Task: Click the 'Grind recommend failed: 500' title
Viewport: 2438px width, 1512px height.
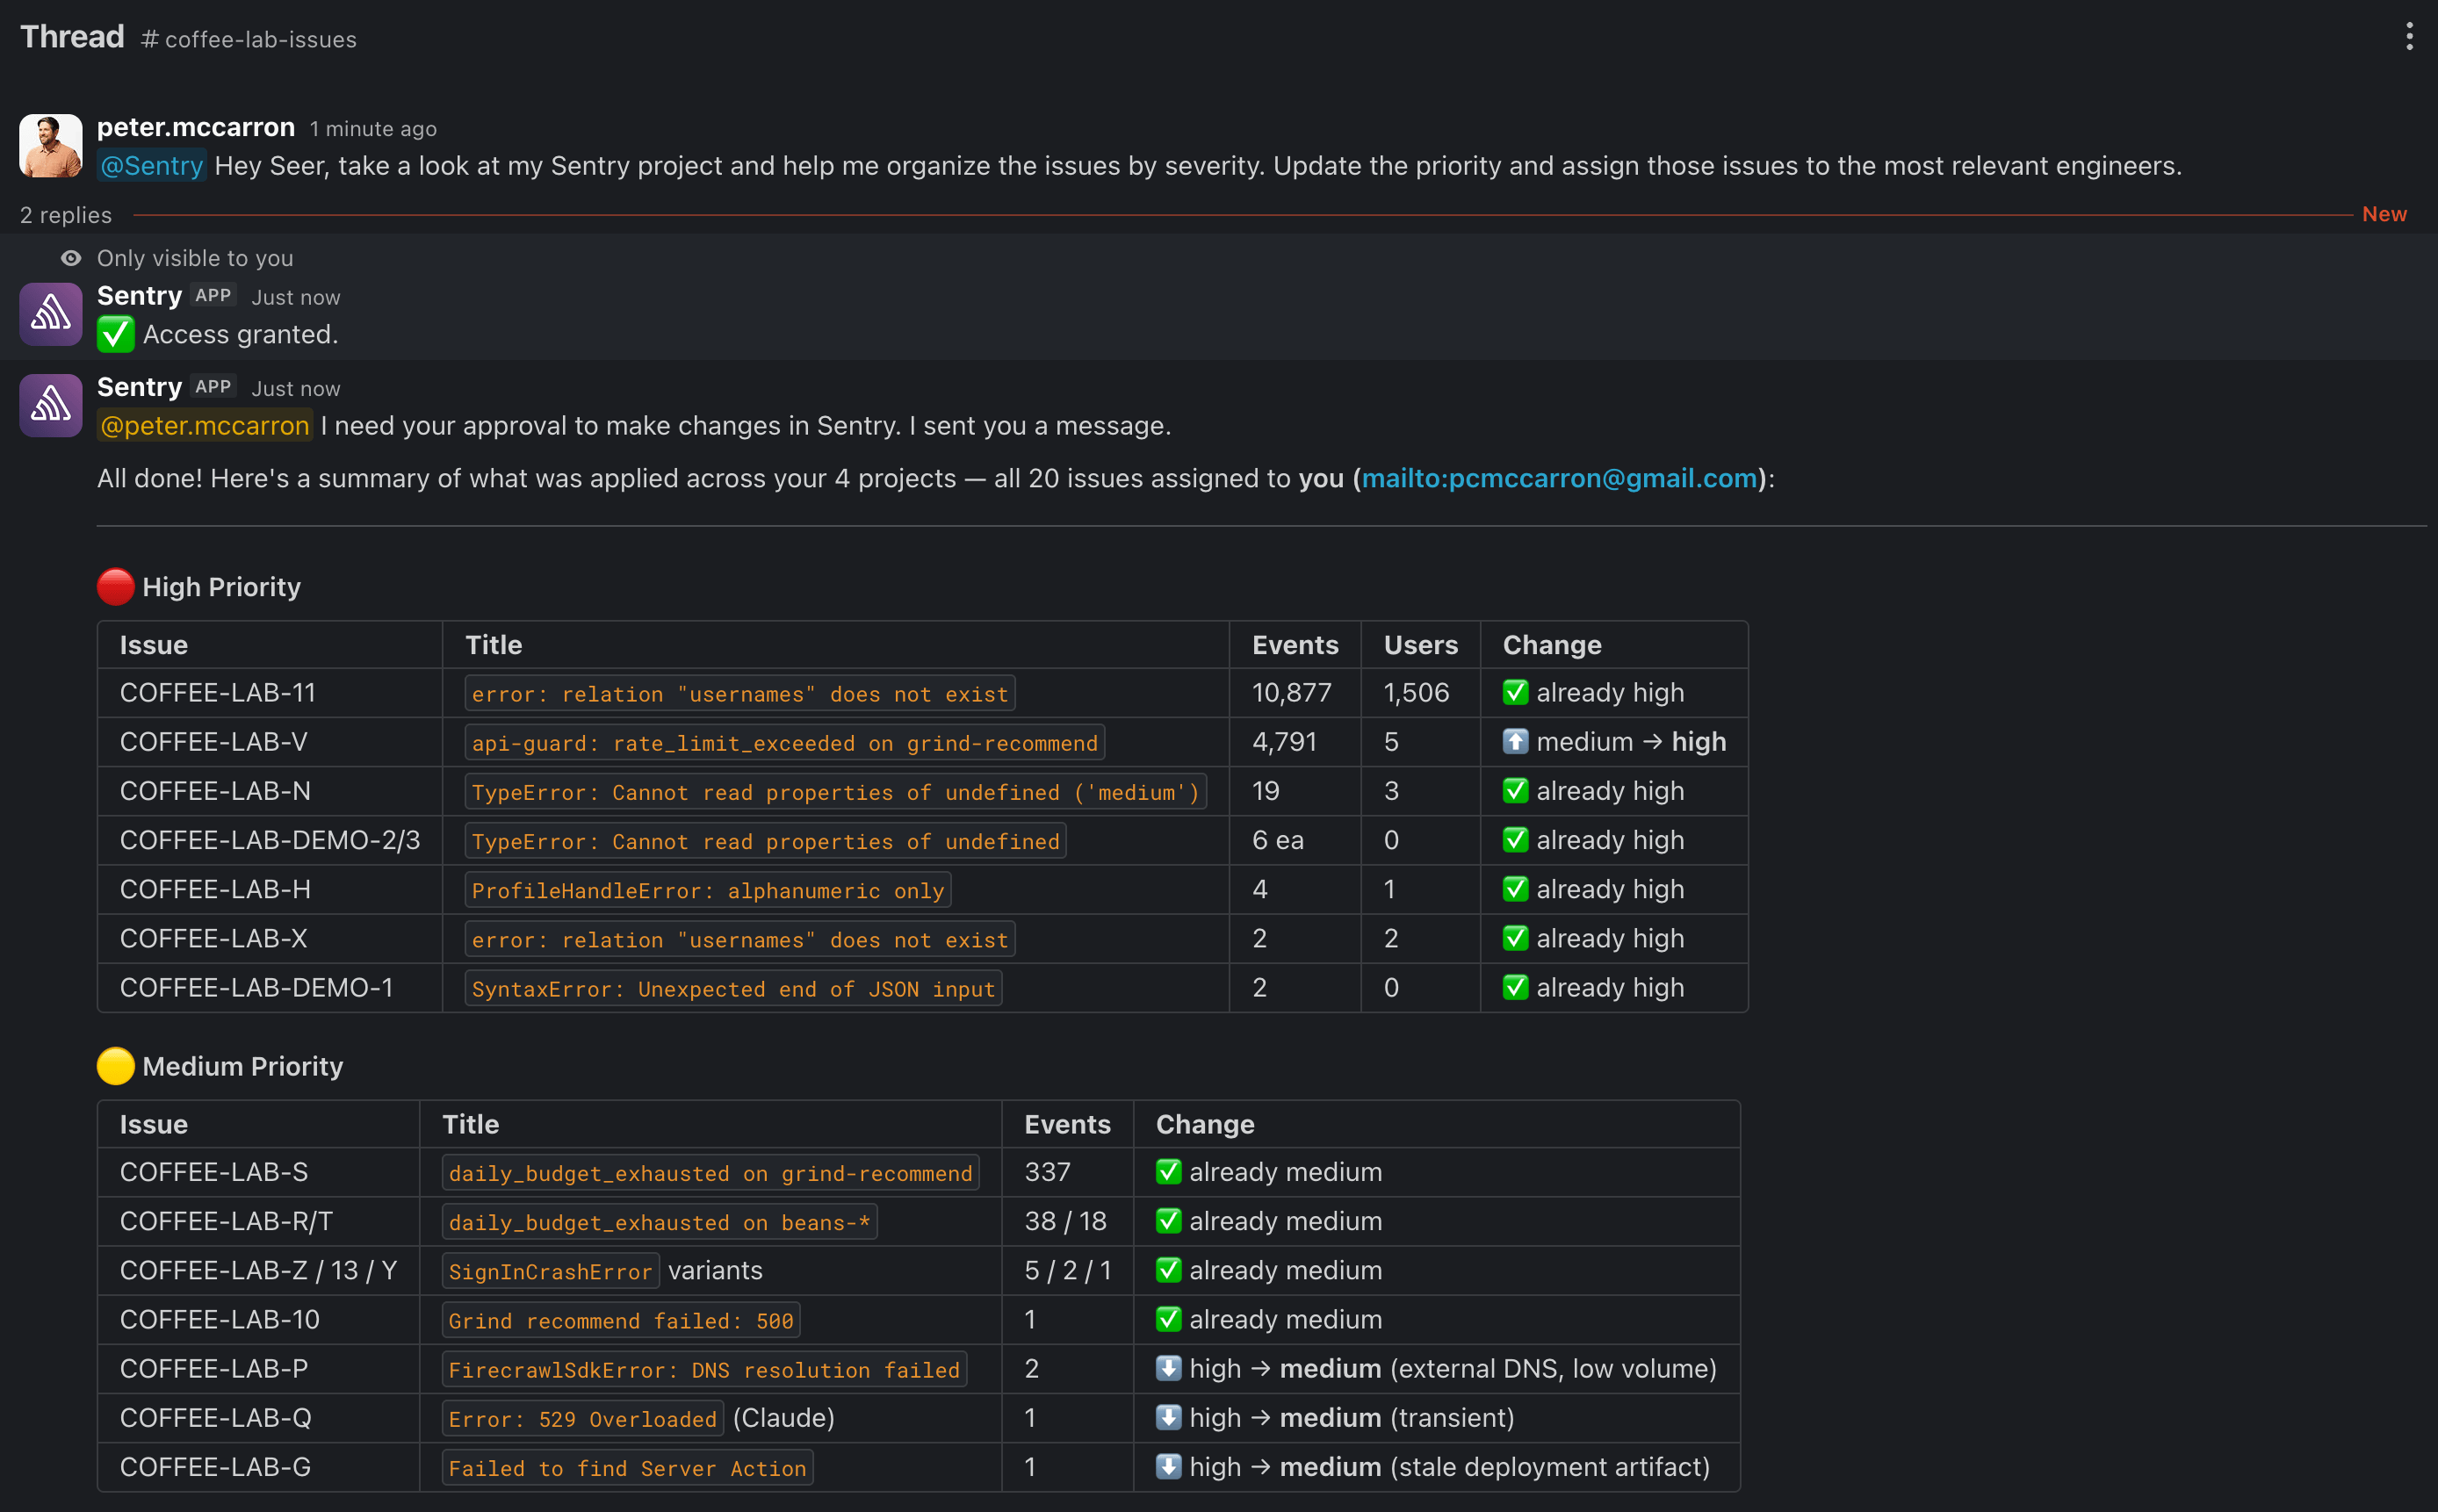Action: (621, 1320)
